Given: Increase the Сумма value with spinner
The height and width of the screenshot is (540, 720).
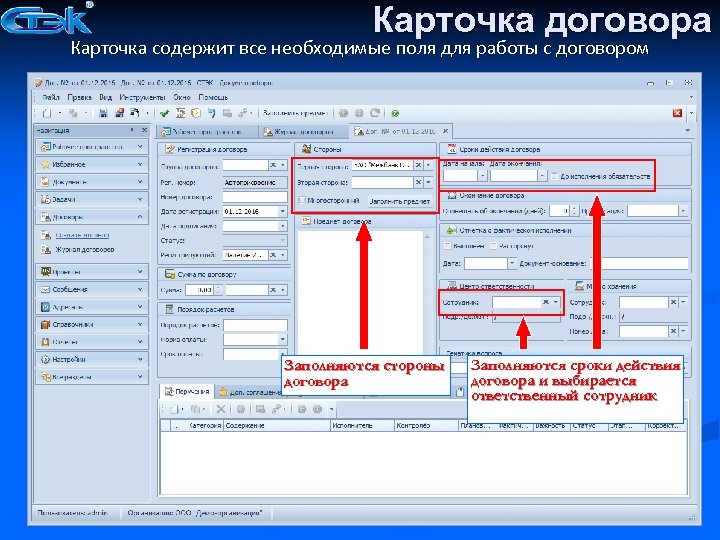Looking at the screenshot, I should 219,287.
